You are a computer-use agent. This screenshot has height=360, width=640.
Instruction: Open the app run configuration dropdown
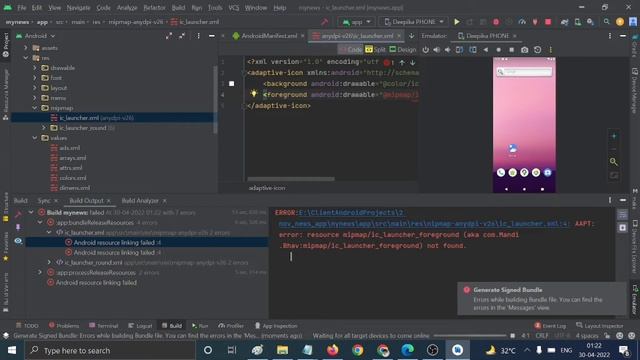[x=357, y=22]
